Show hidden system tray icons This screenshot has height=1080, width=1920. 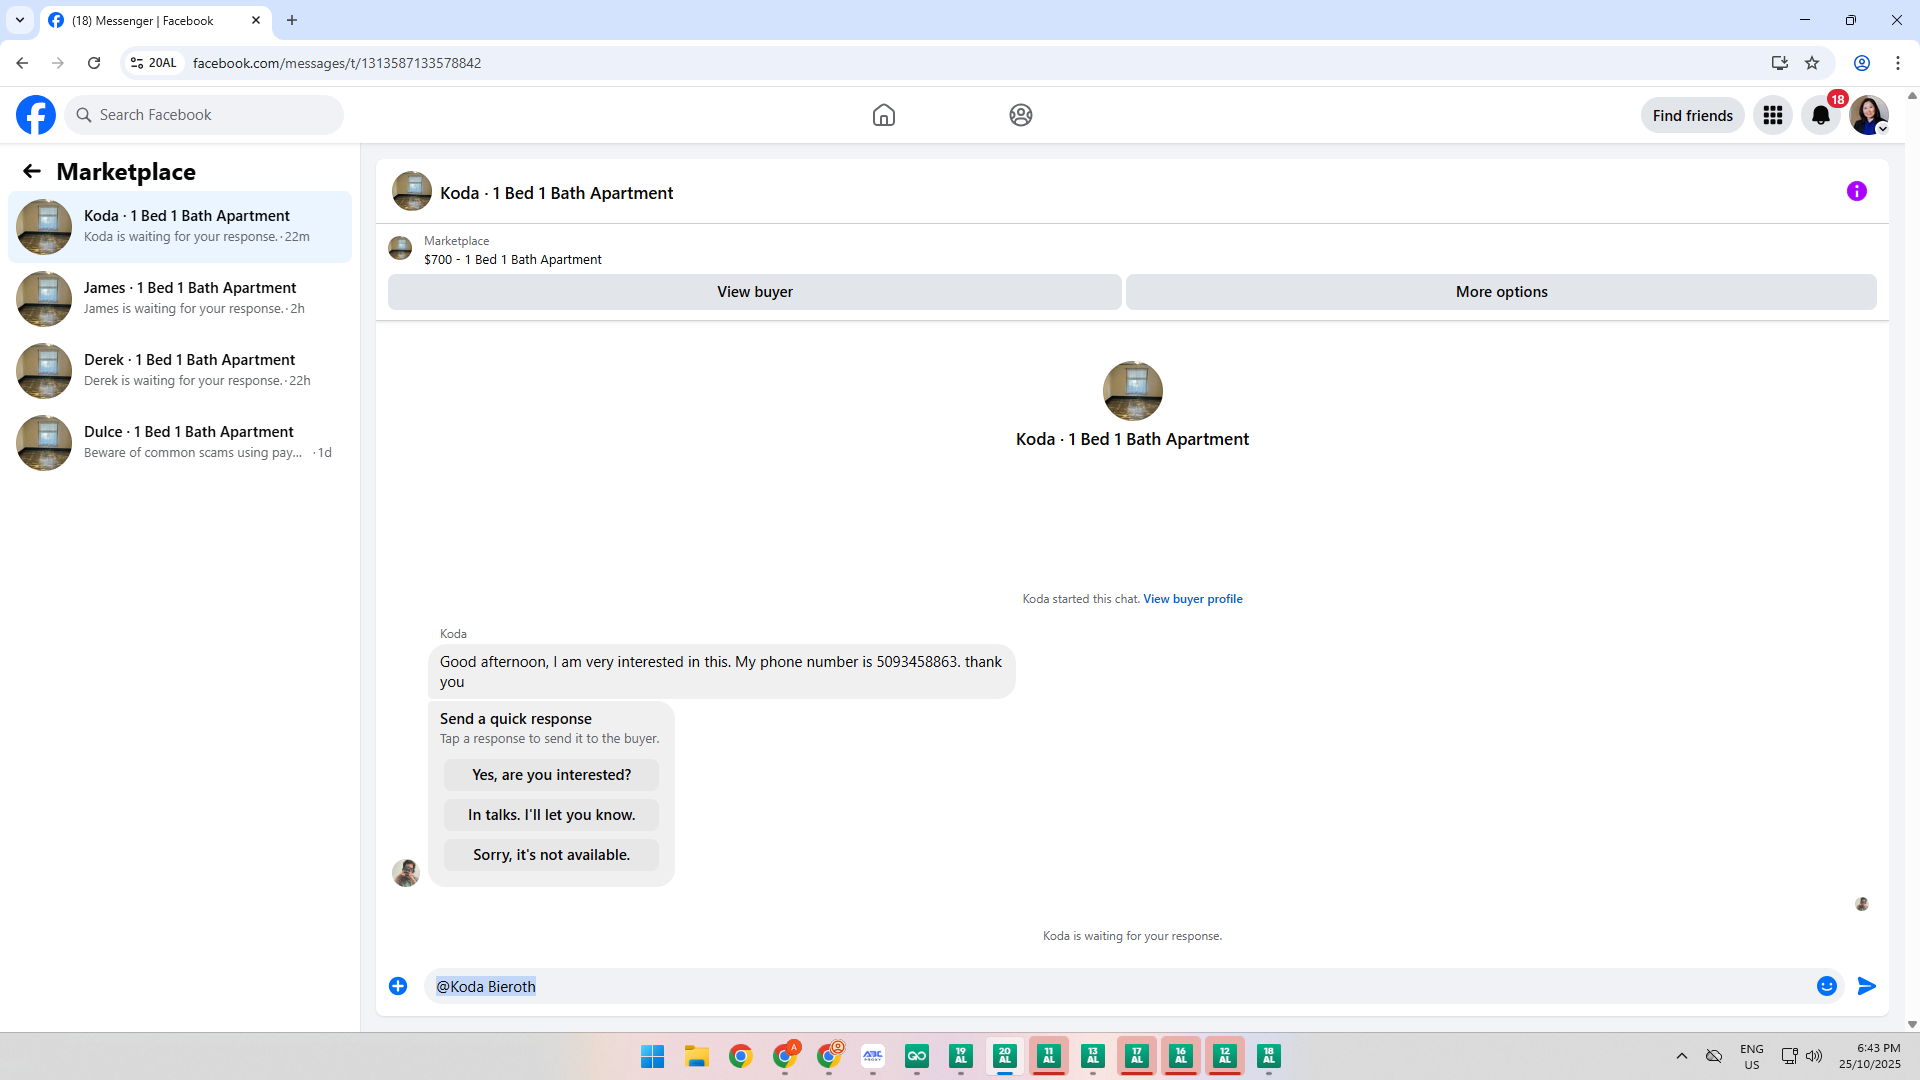pos(1681,1056)
